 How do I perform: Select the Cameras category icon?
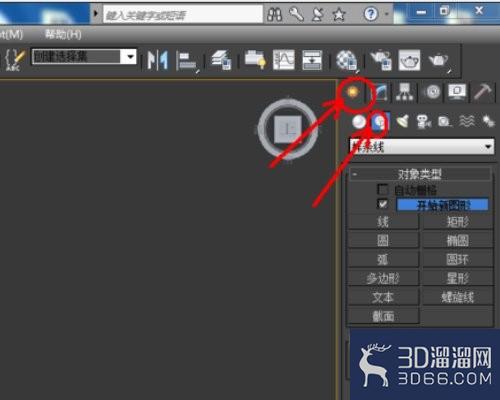point(424,121)
